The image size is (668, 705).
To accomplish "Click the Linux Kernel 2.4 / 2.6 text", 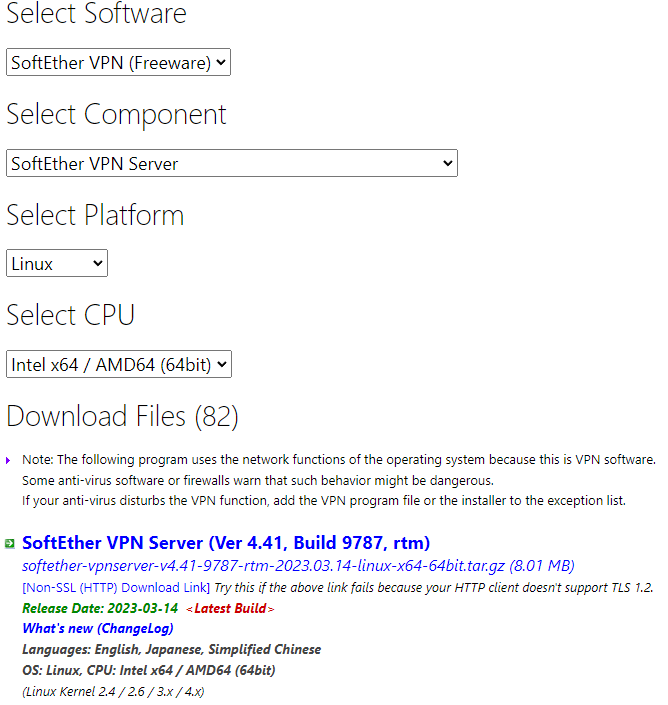I will coord(113,692).
